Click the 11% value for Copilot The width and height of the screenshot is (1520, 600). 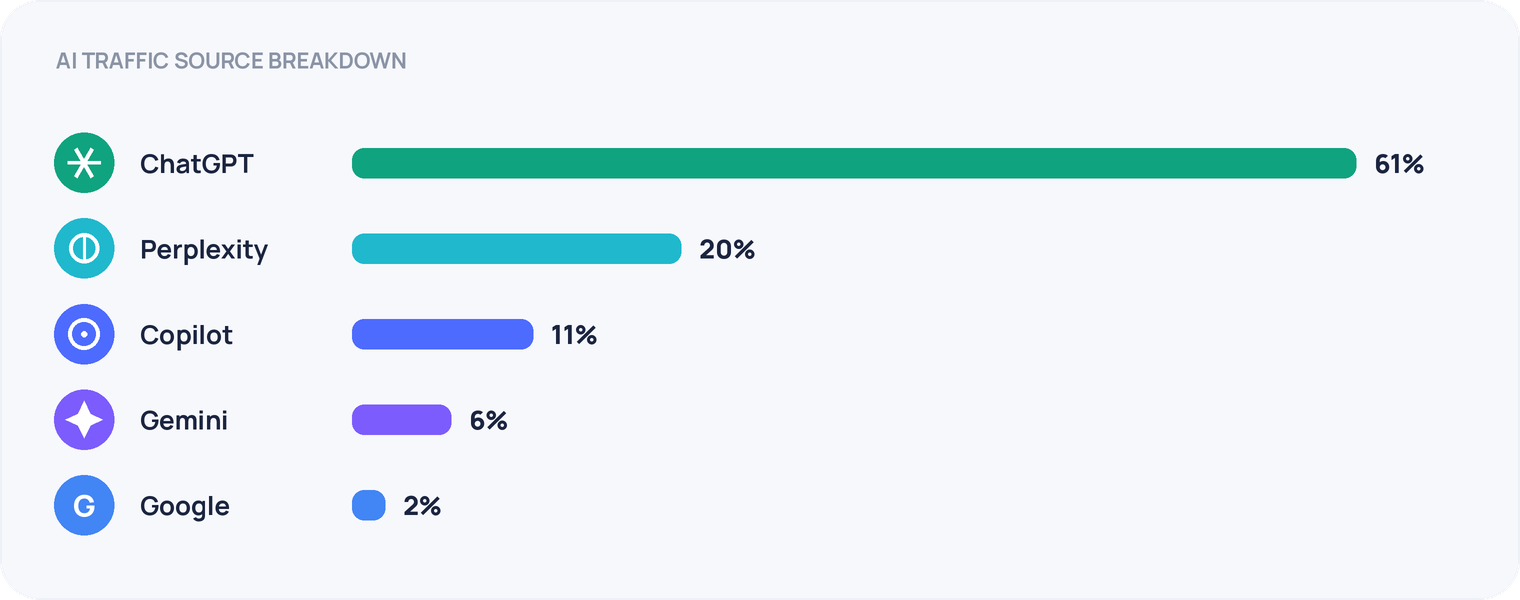574,335
